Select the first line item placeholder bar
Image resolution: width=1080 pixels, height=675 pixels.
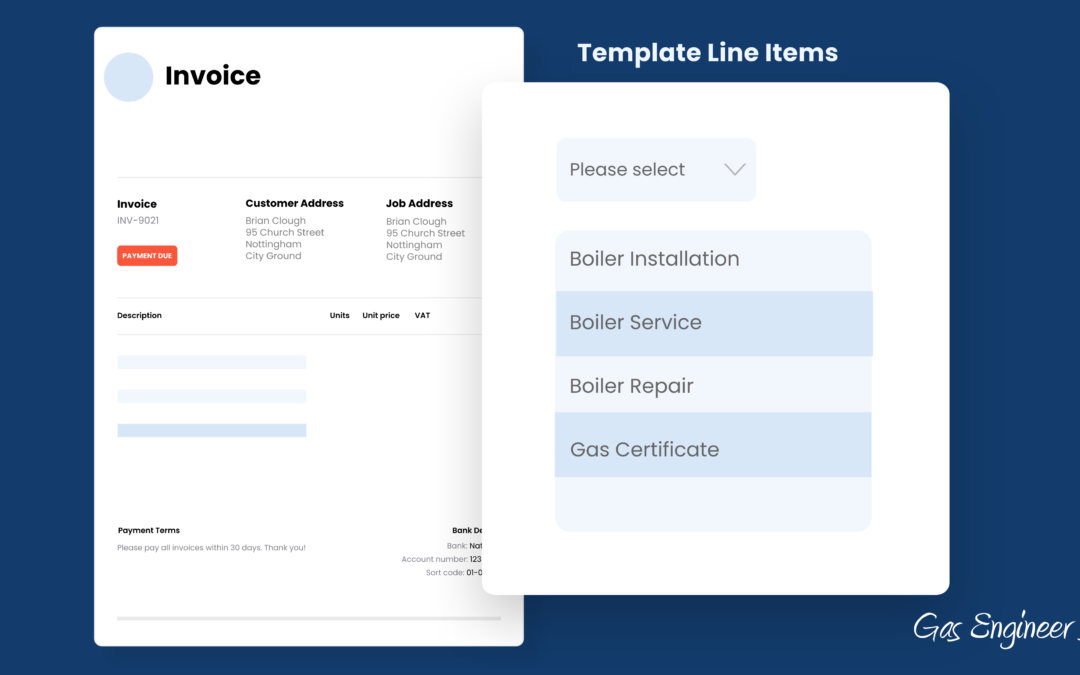(x=211, y=362)
